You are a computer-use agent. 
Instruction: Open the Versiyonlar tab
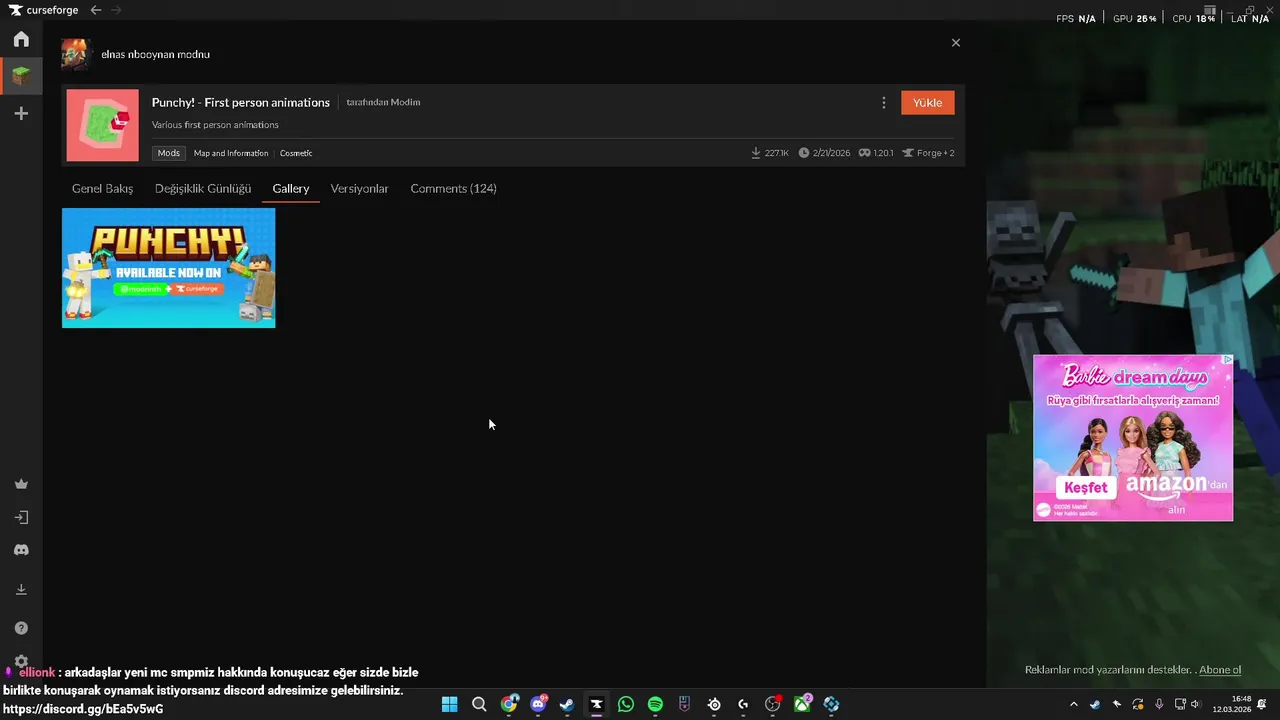(x=359, y=188)
